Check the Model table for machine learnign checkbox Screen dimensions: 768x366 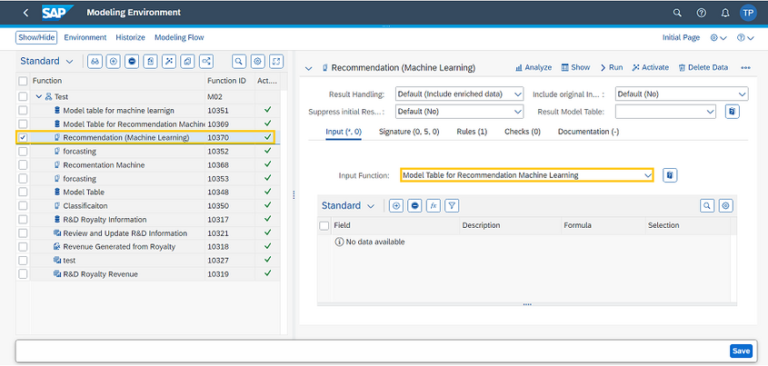(x=23, y=110)
